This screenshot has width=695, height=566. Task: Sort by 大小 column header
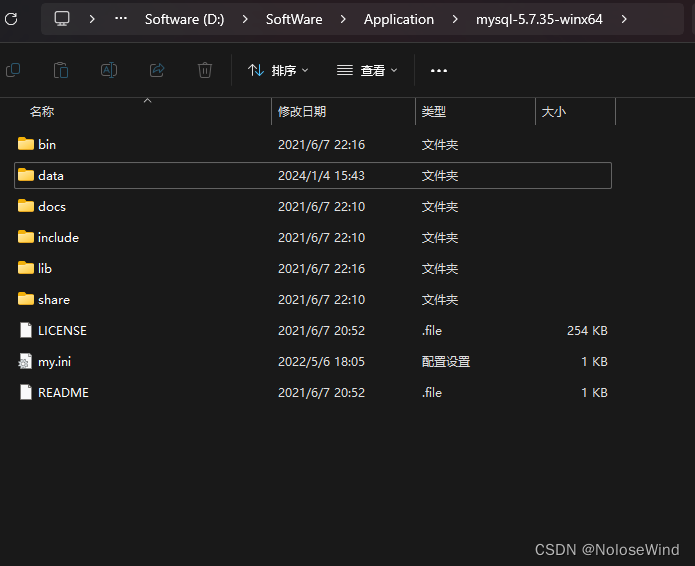[554, 111]
